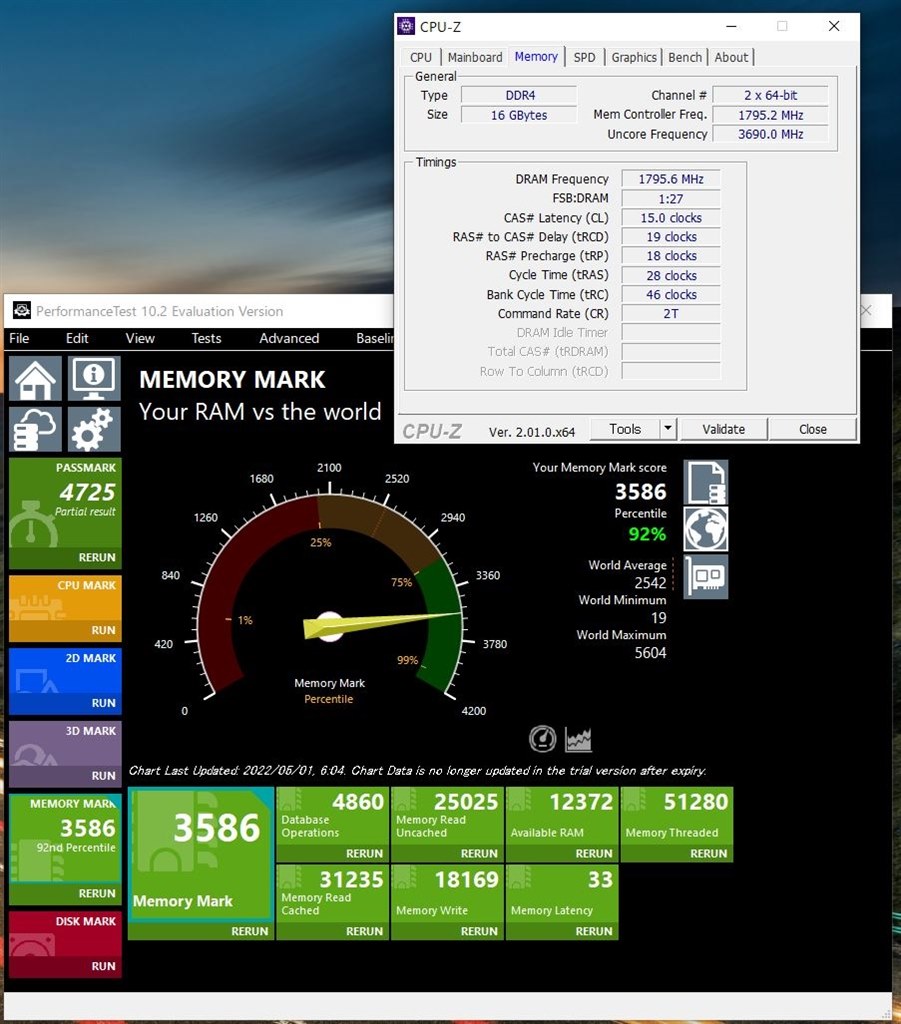This screenshot has width=901, height=1024.
Task: Rerun the Memory Read Cached test
Action: pos(364,931)
